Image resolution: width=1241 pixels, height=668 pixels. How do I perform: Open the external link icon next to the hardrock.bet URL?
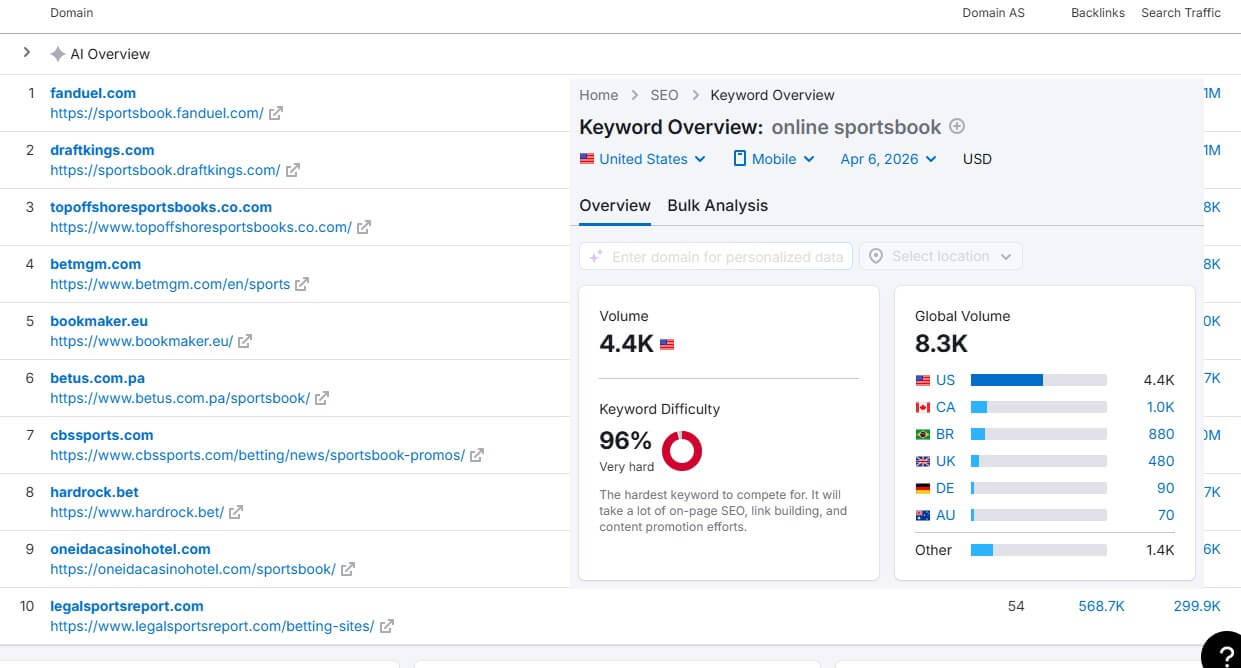click(x=236, y=513)
